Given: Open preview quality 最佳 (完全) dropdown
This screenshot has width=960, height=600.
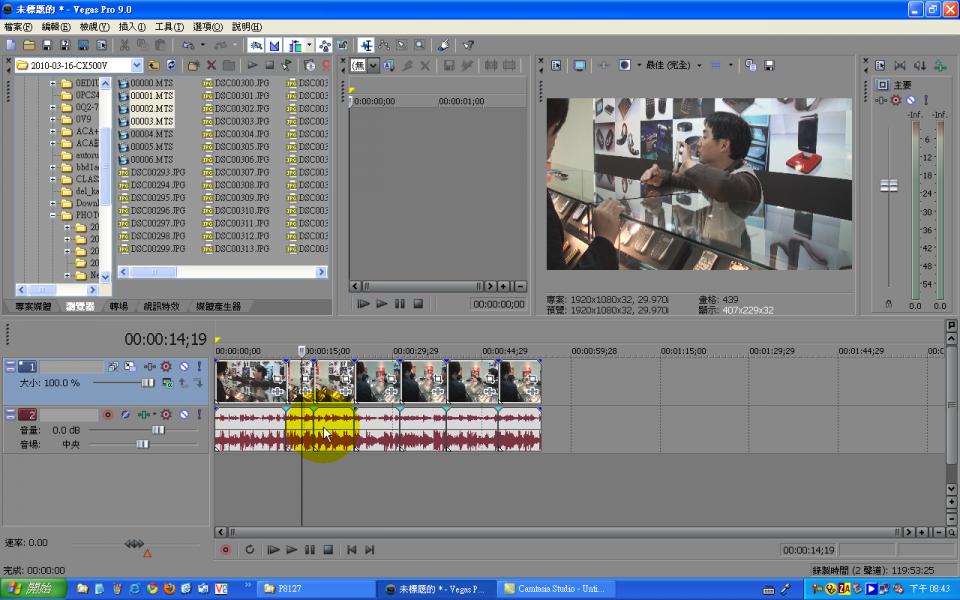Looking at the screenshot, I should point(699,65).
